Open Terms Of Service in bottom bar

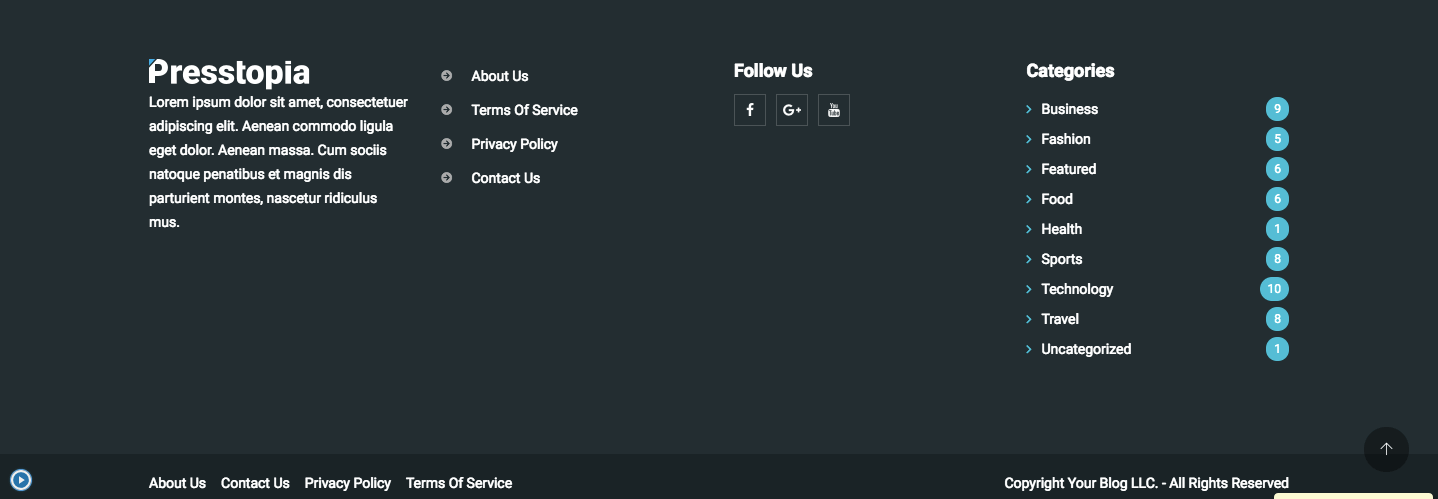pos(458,483)
